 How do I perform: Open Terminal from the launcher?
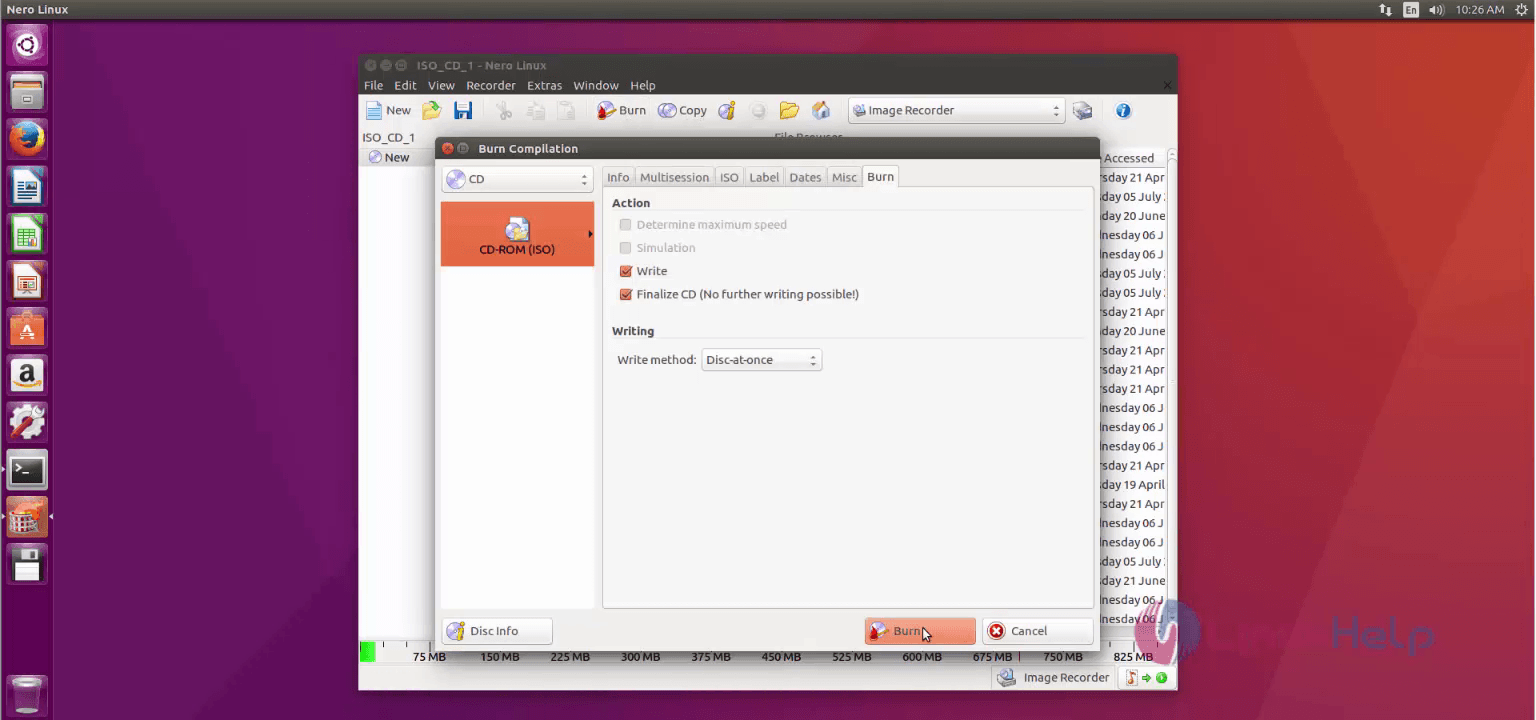[27, 469]
